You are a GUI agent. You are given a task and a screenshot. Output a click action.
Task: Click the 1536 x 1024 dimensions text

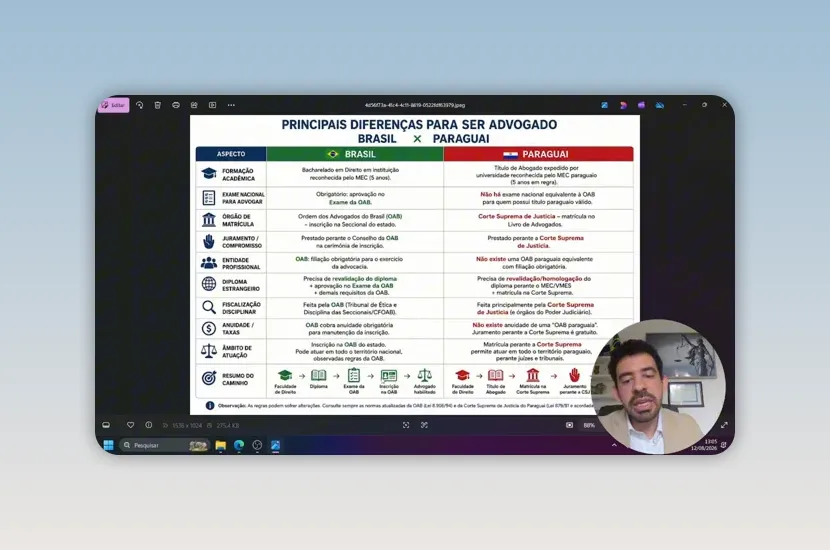[x=187, y=426]
